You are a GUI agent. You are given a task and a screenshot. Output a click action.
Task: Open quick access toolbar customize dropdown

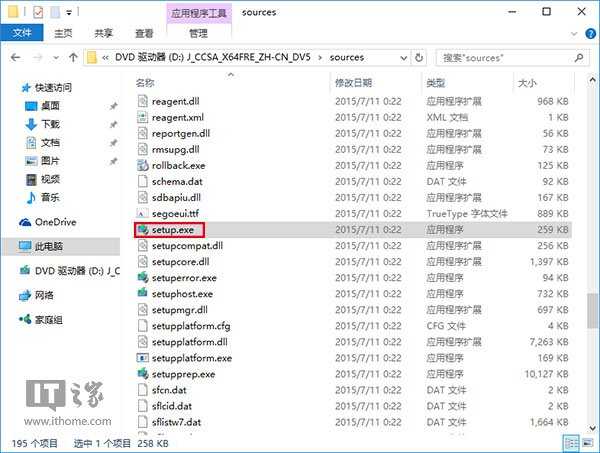coord(69,13)
